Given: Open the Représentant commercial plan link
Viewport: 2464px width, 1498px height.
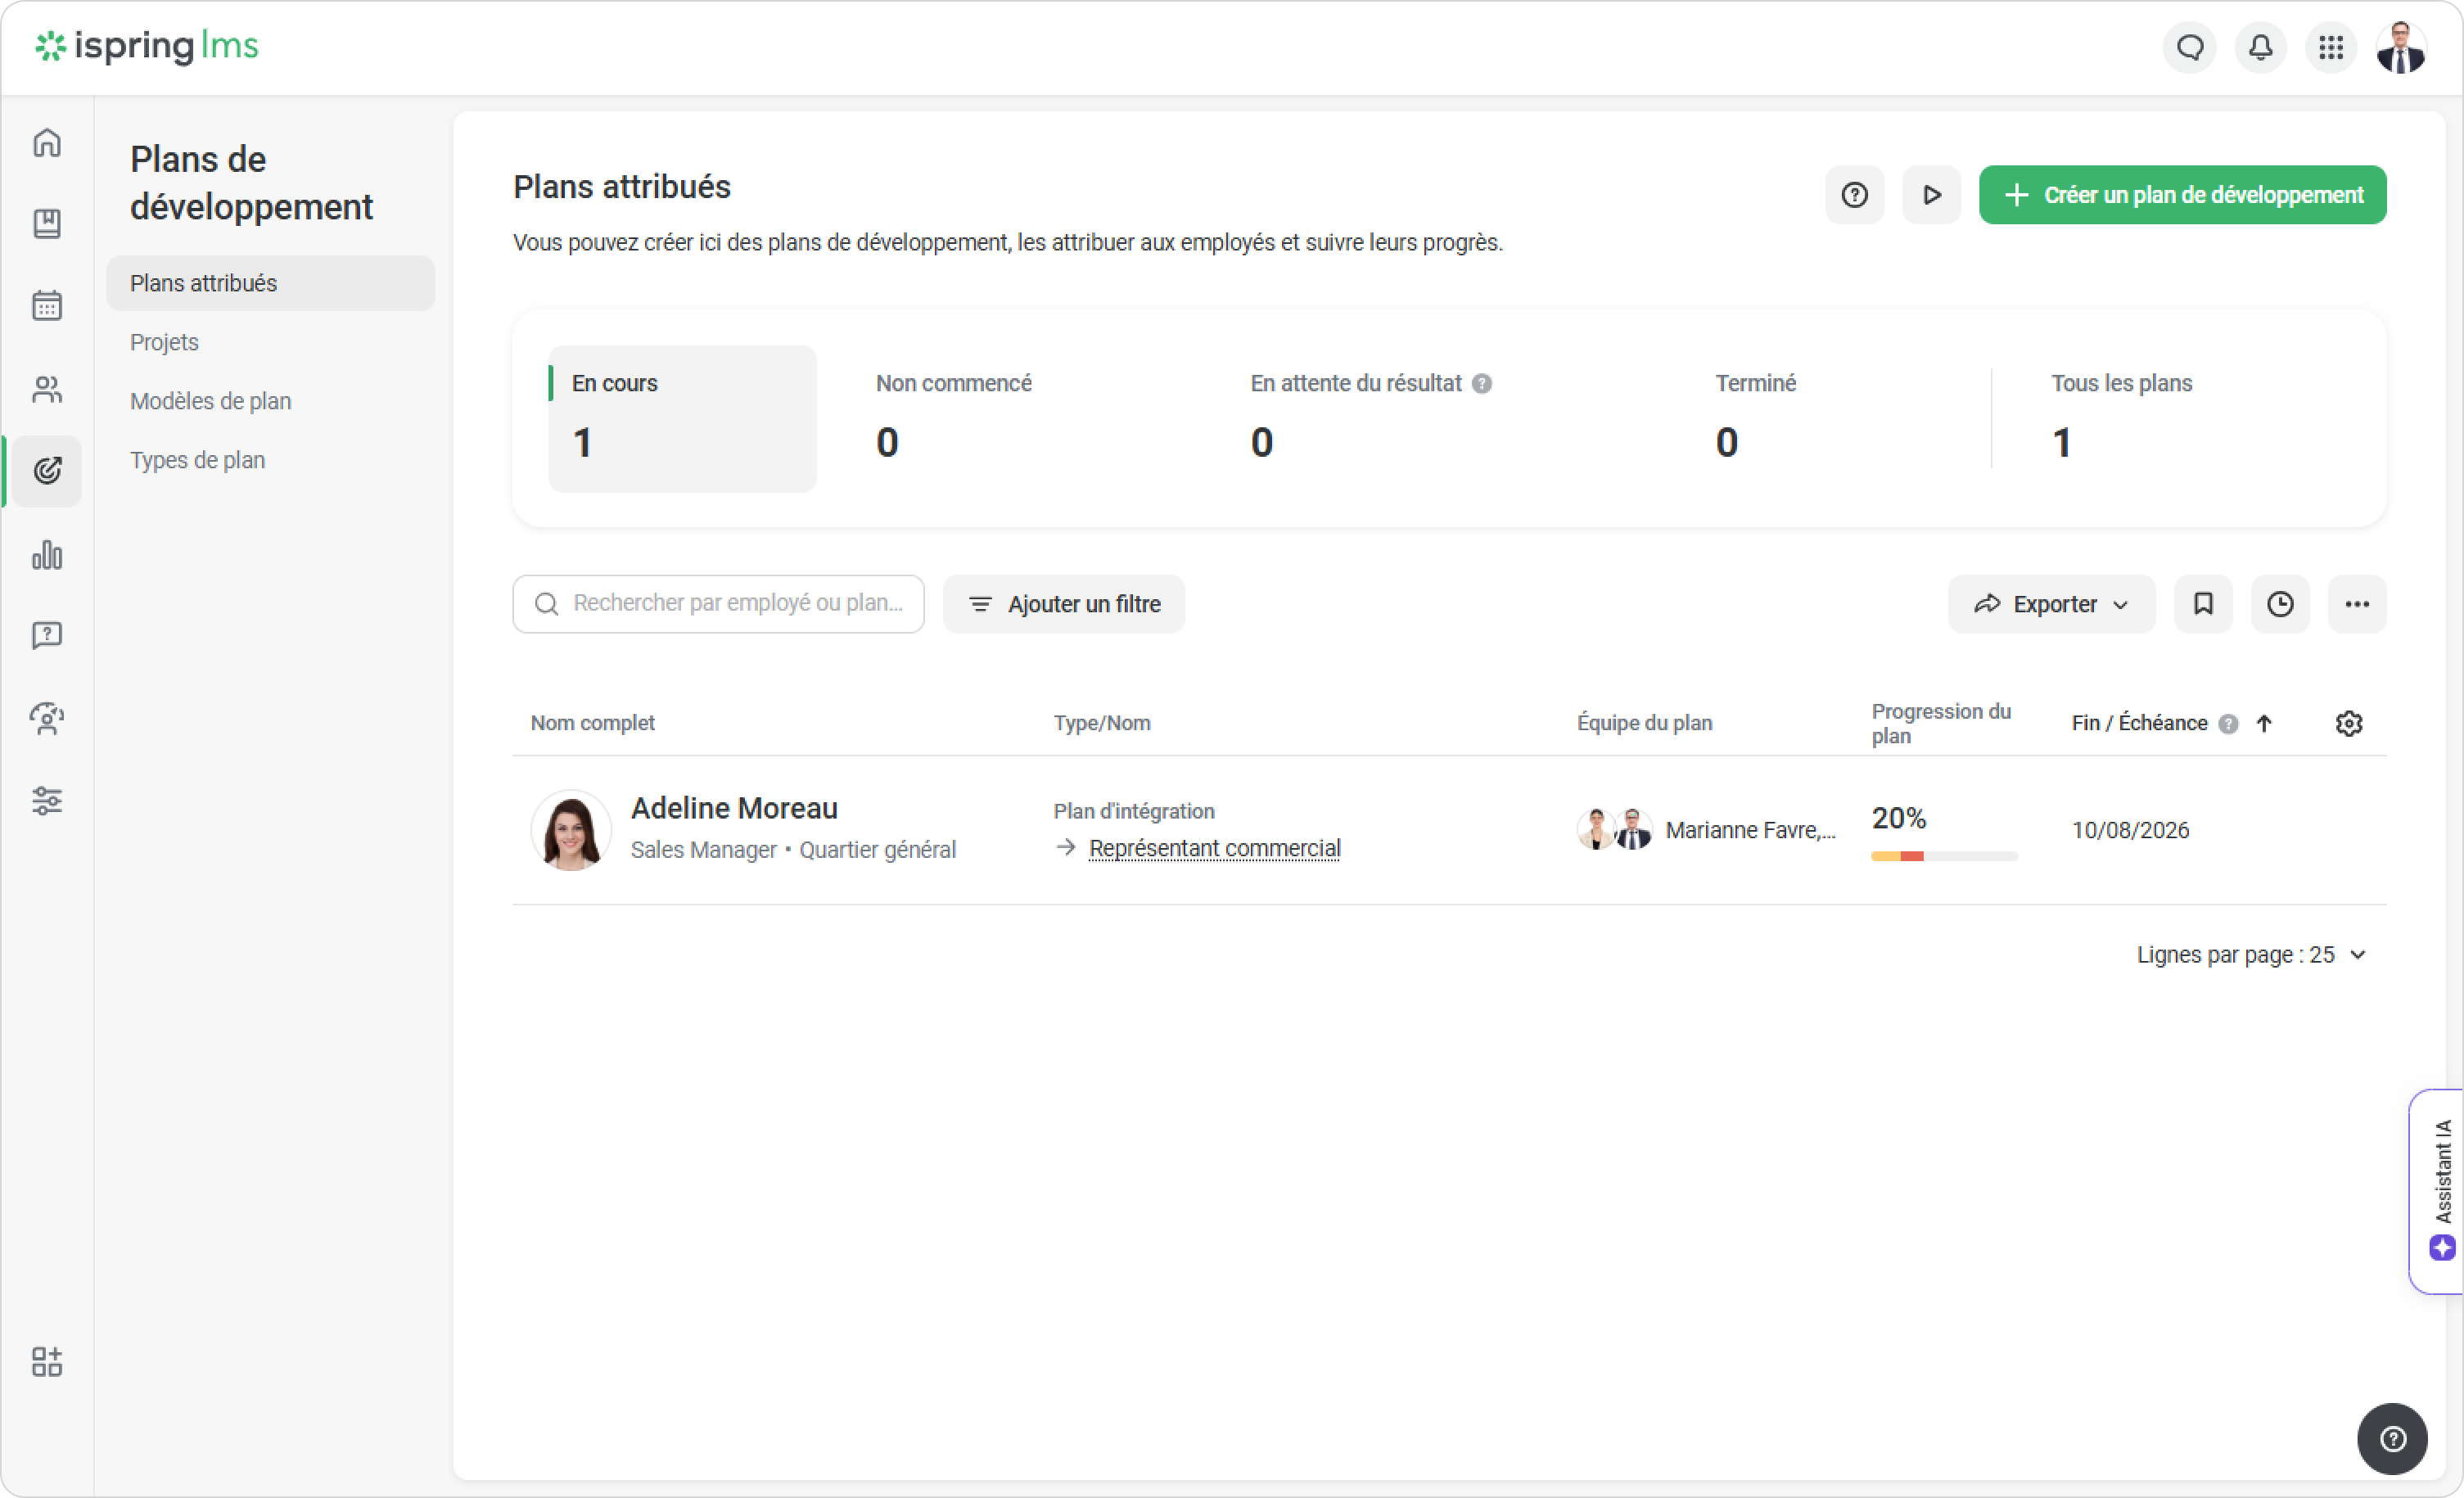Looking at the screenshot, I should [x=1215, y=848].
